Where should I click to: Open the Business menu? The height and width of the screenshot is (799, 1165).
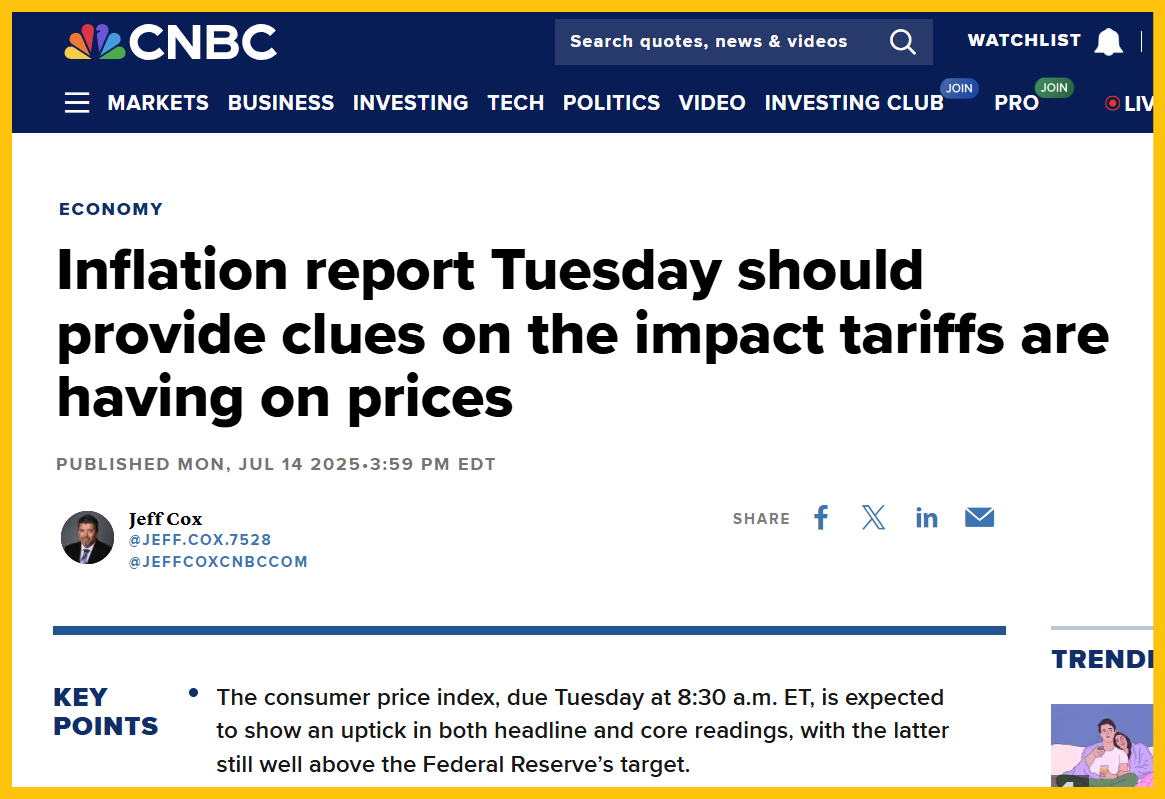281,103
